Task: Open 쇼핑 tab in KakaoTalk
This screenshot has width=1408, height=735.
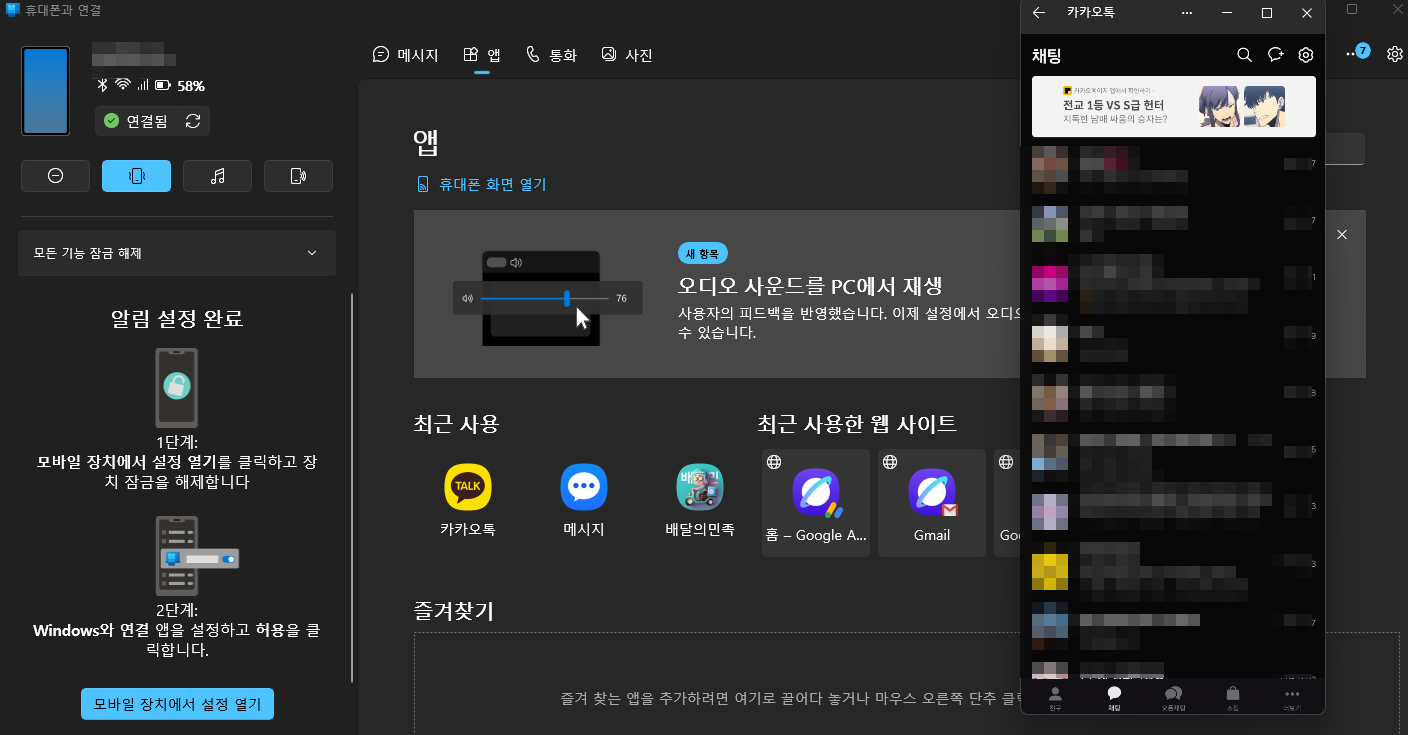Action: point(1232,698)
